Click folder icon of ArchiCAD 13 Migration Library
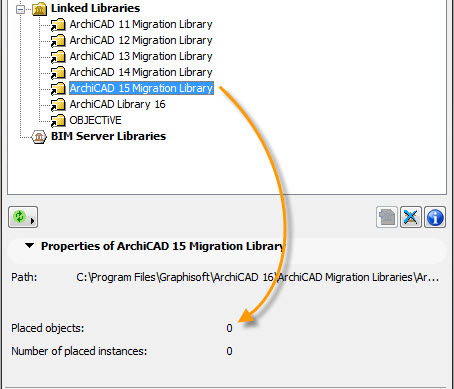Screen dimensions: 454x389 tap(58, 56)
